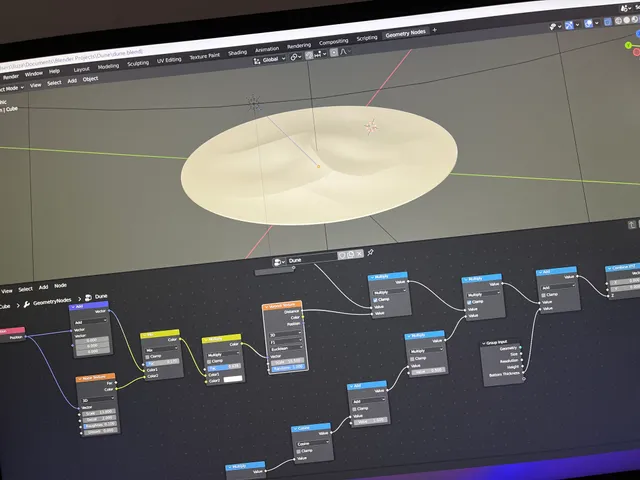Screen dimensions: 640x480
Task: Switch to the Geometry Nodes workspace tab
Action: (405, 34)
